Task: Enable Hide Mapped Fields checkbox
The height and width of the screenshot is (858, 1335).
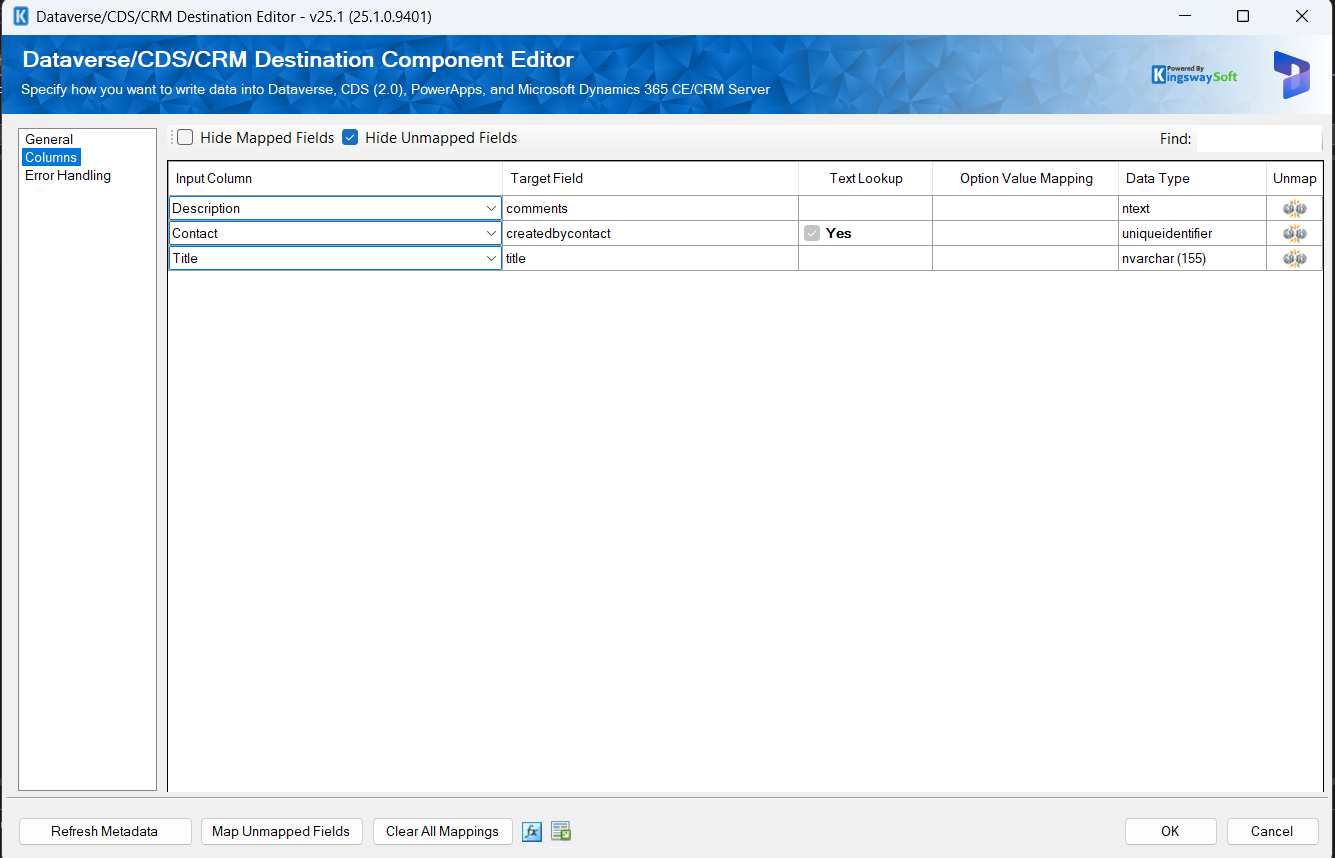Action: pos(185,138)
